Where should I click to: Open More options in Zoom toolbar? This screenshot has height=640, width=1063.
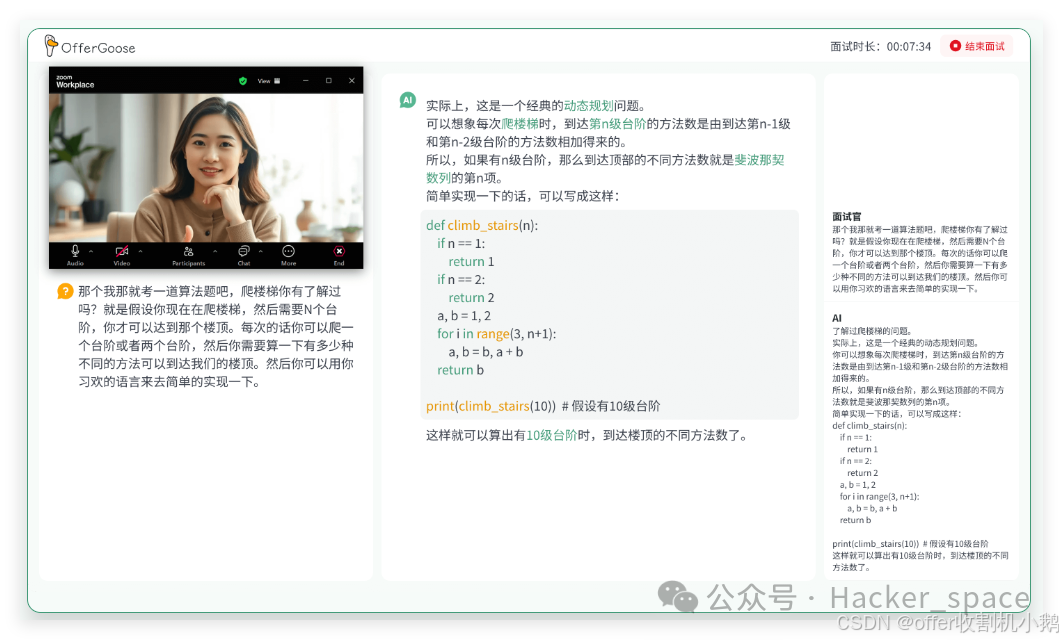288,255
